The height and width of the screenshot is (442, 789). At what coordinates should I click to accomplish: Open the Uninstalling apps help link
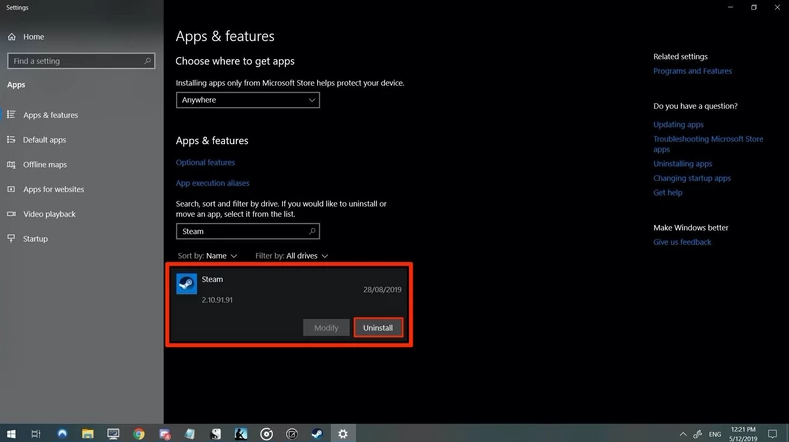(x=682, y=164)
